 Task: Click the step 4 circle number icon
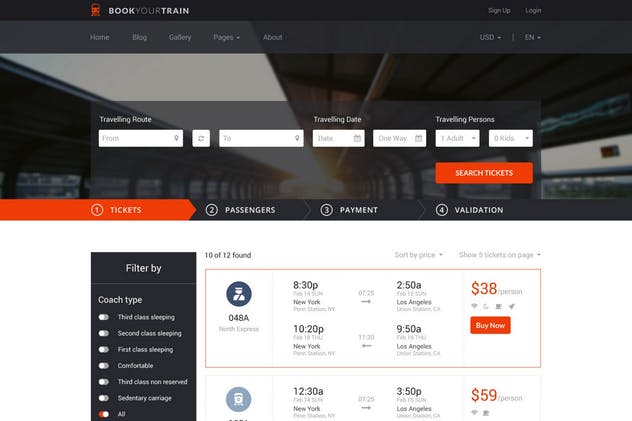pos(442,210)
